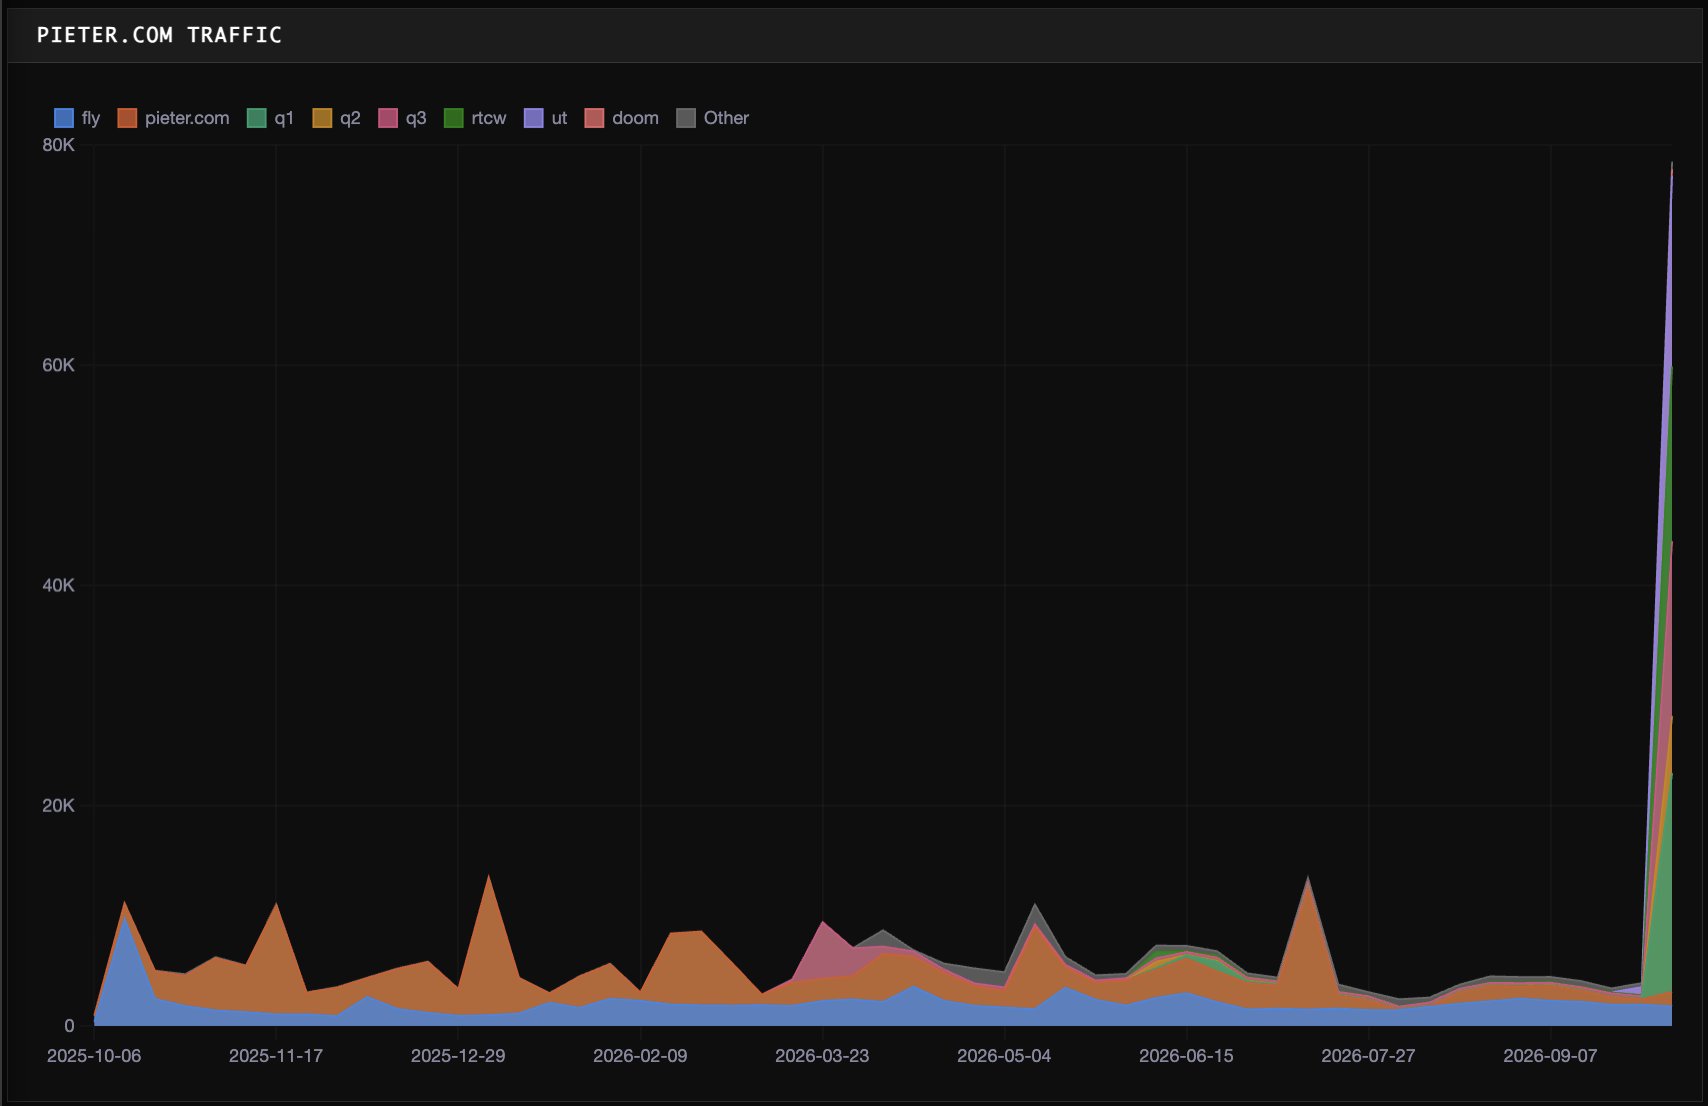Image resolution: width=1708 pixels, height=1106 pixels.
Task: Click the 2025-11-17 date label
Action: click(x=276, y=1056)
